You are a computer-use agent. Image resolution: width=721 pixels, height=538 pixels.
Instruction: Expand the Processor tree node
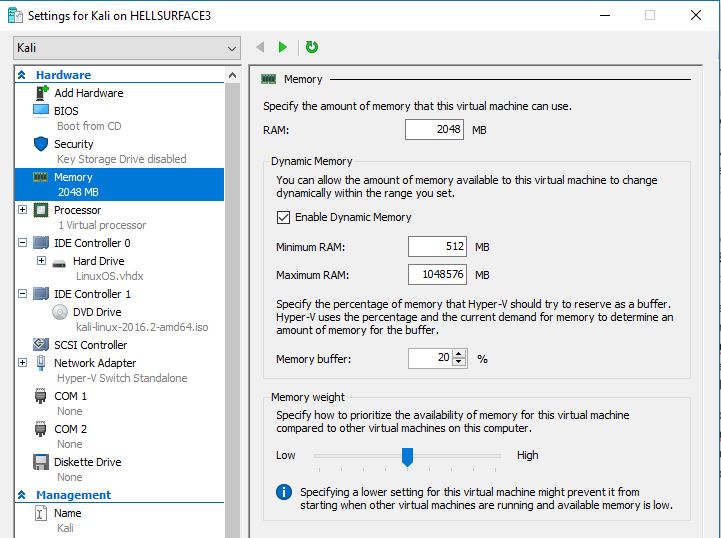pos(22,210)
